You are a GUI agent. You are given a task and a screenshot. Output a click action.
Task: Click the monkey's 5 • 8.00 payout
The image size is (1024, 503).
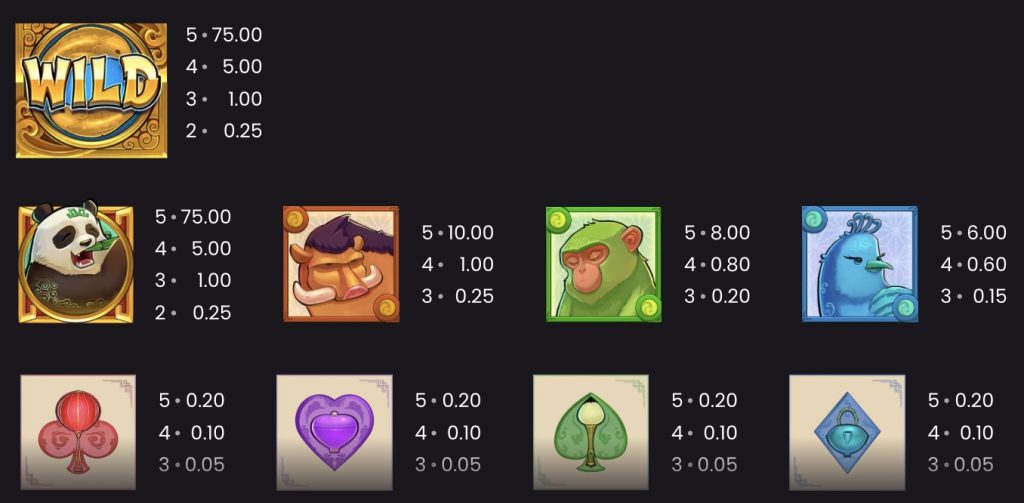[717, 233]
